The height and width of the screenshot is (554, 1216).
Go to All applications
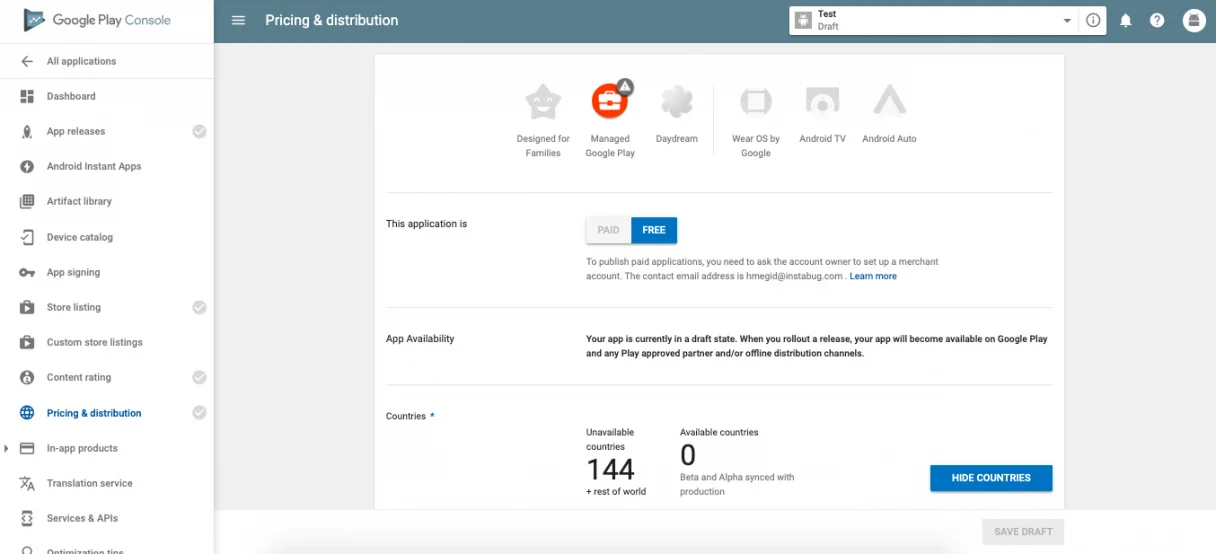81,61
